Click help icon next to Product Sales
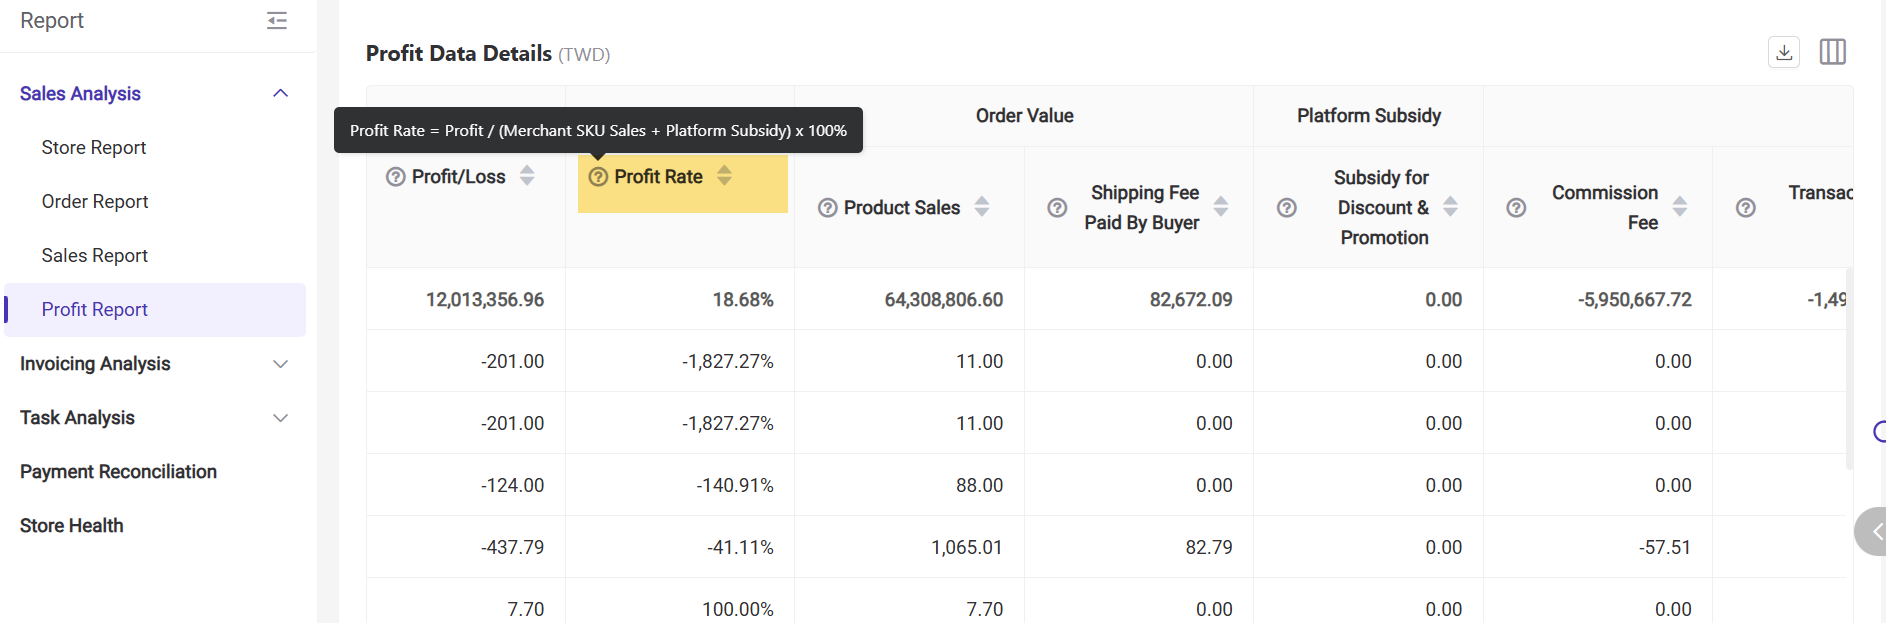This screenshot has width=1886, height=623. pos(827,208)
